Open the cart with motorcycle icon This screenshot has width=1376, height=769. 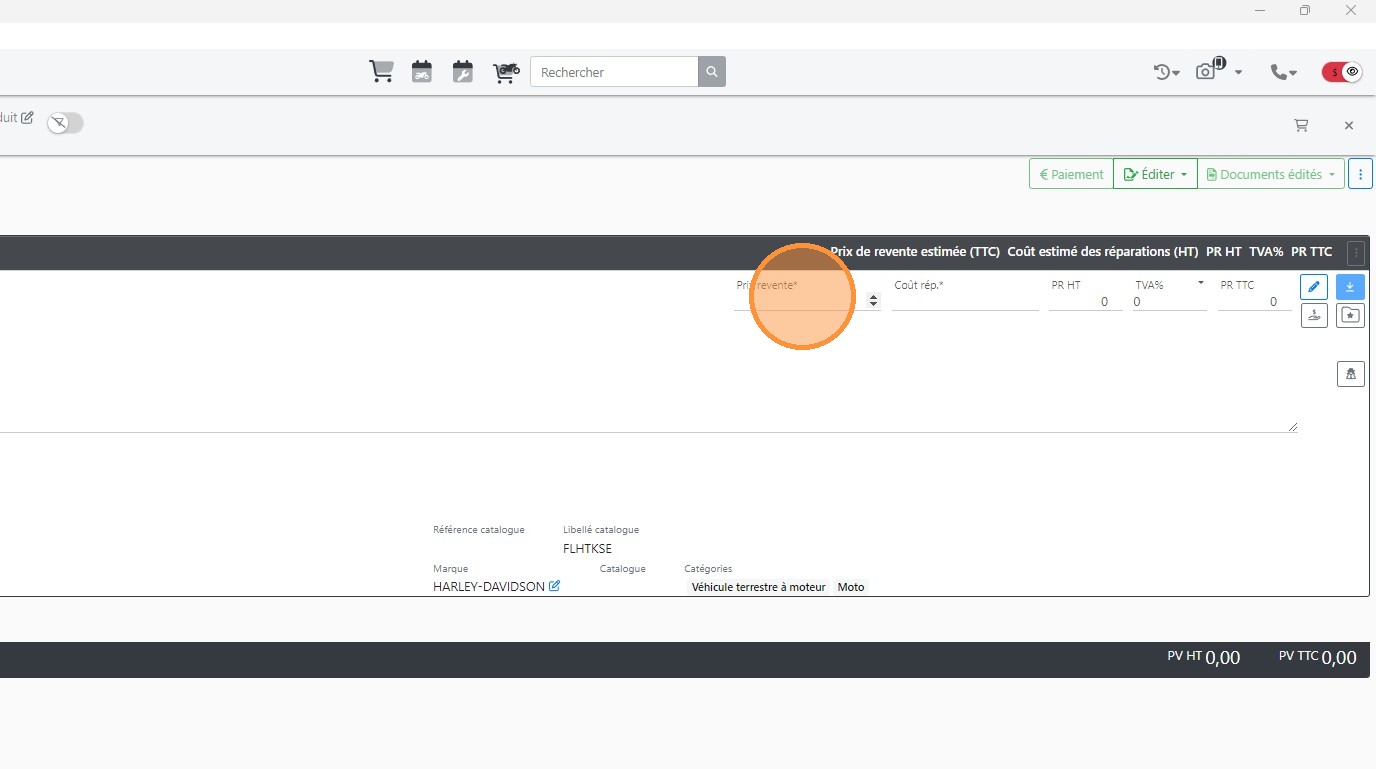coord(506,72)
